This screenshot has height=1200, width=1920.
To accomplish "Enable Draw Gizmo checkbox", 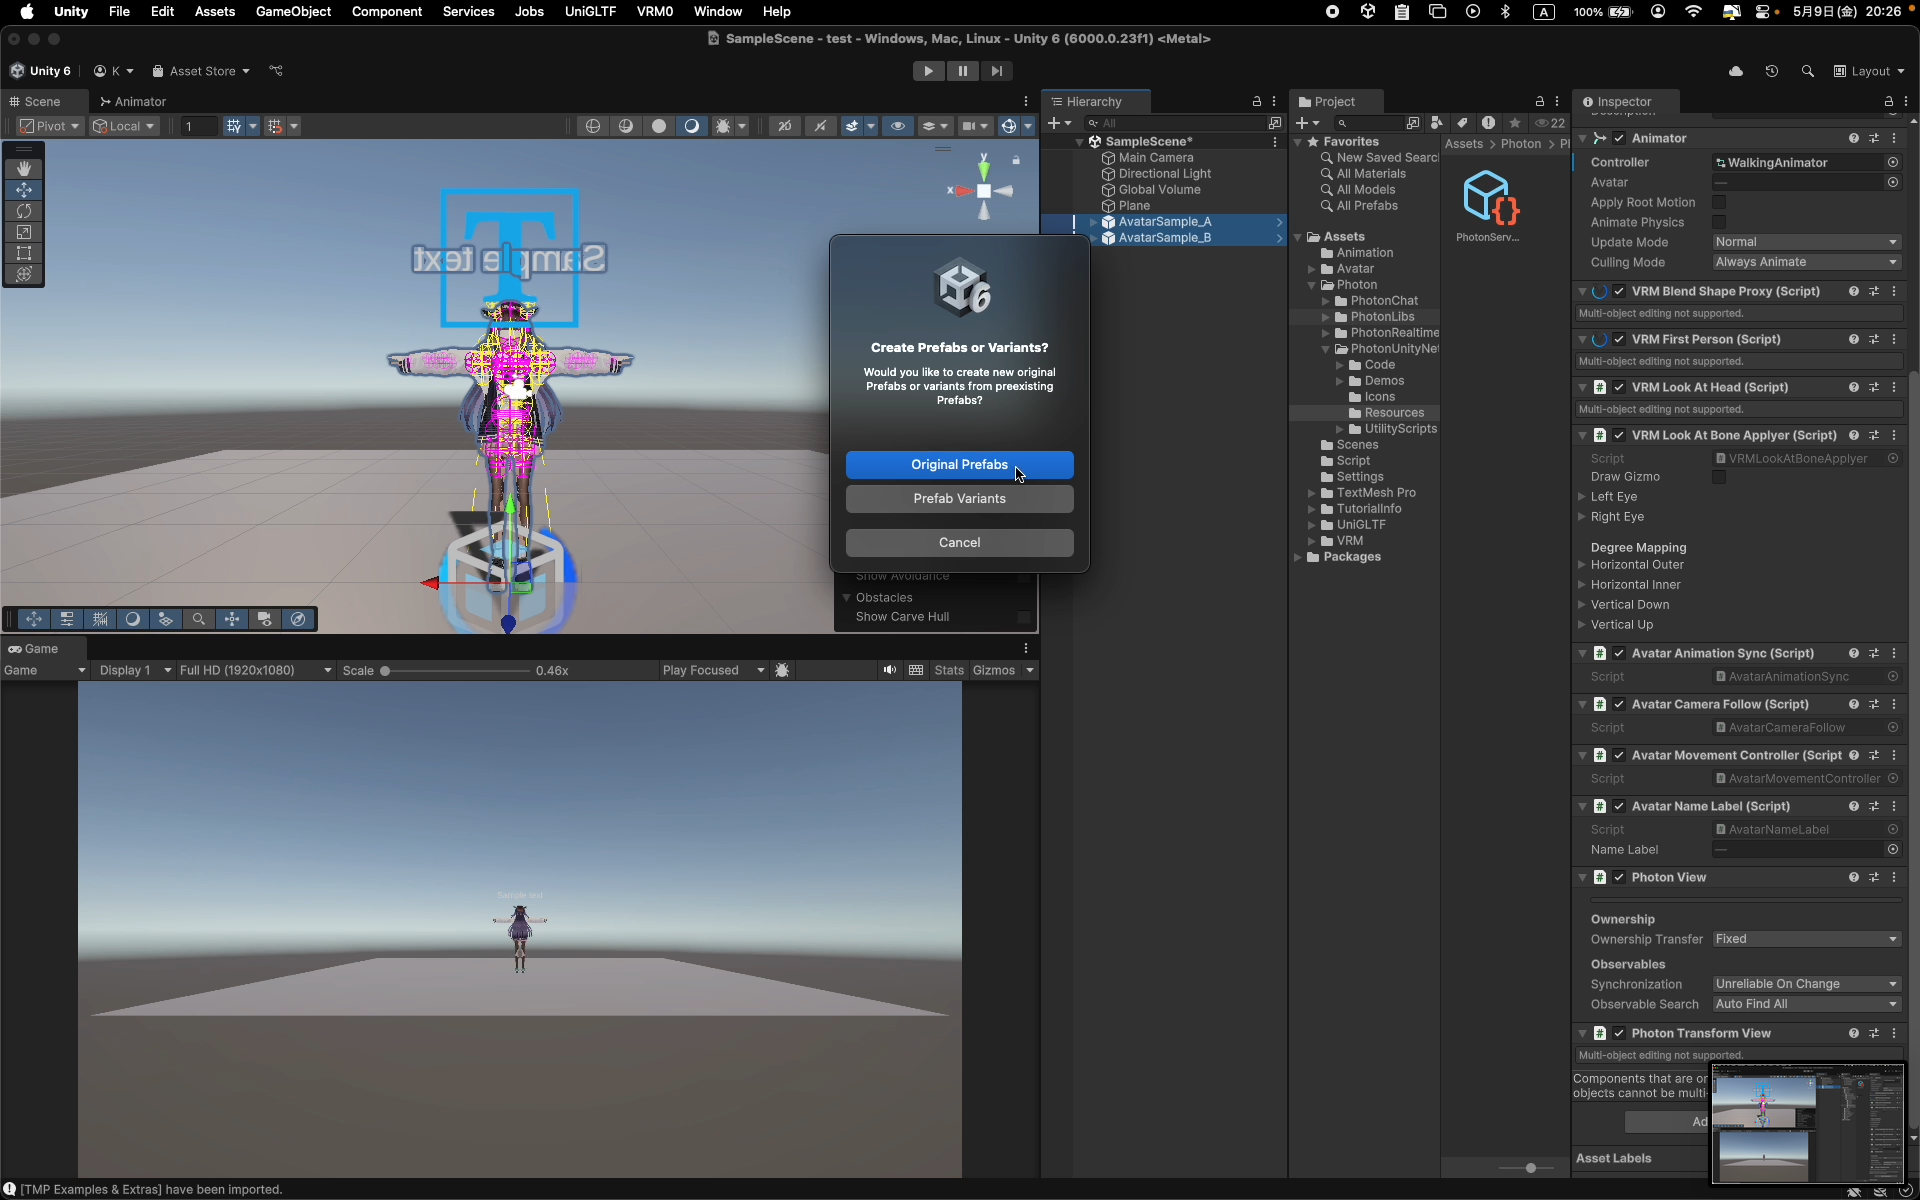I will click(1719, 477).
